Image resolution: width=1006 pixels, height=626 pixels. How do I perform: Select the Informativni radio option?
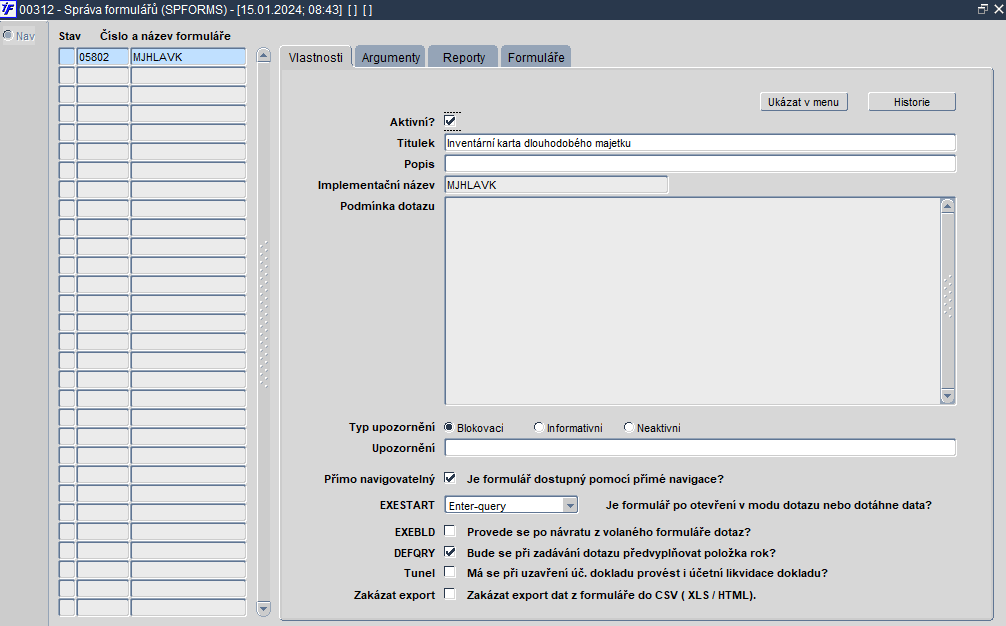click(539, 427)
